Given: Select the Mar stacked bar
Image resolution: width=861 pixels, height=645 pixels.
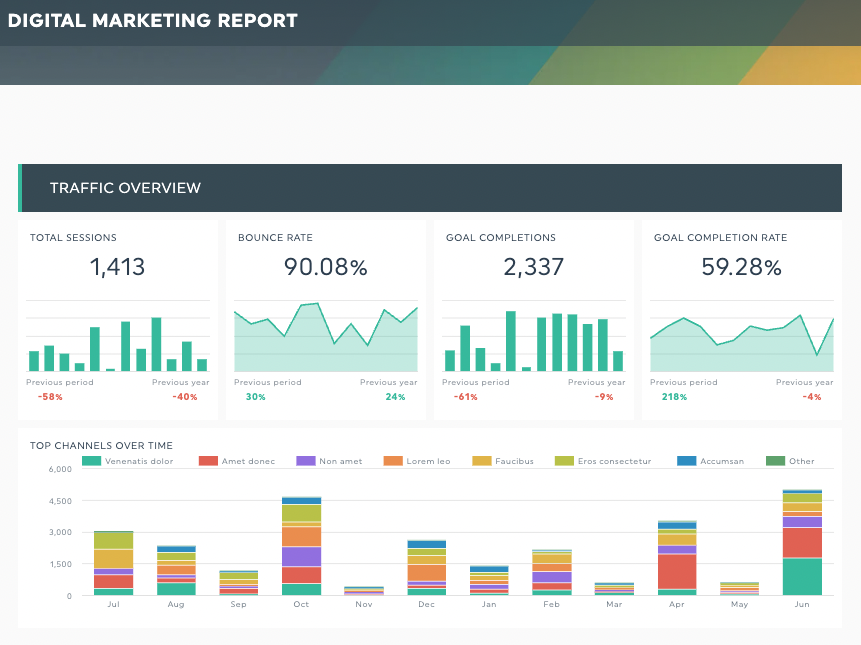Looking at the screenshot, I should click(614, 589).
